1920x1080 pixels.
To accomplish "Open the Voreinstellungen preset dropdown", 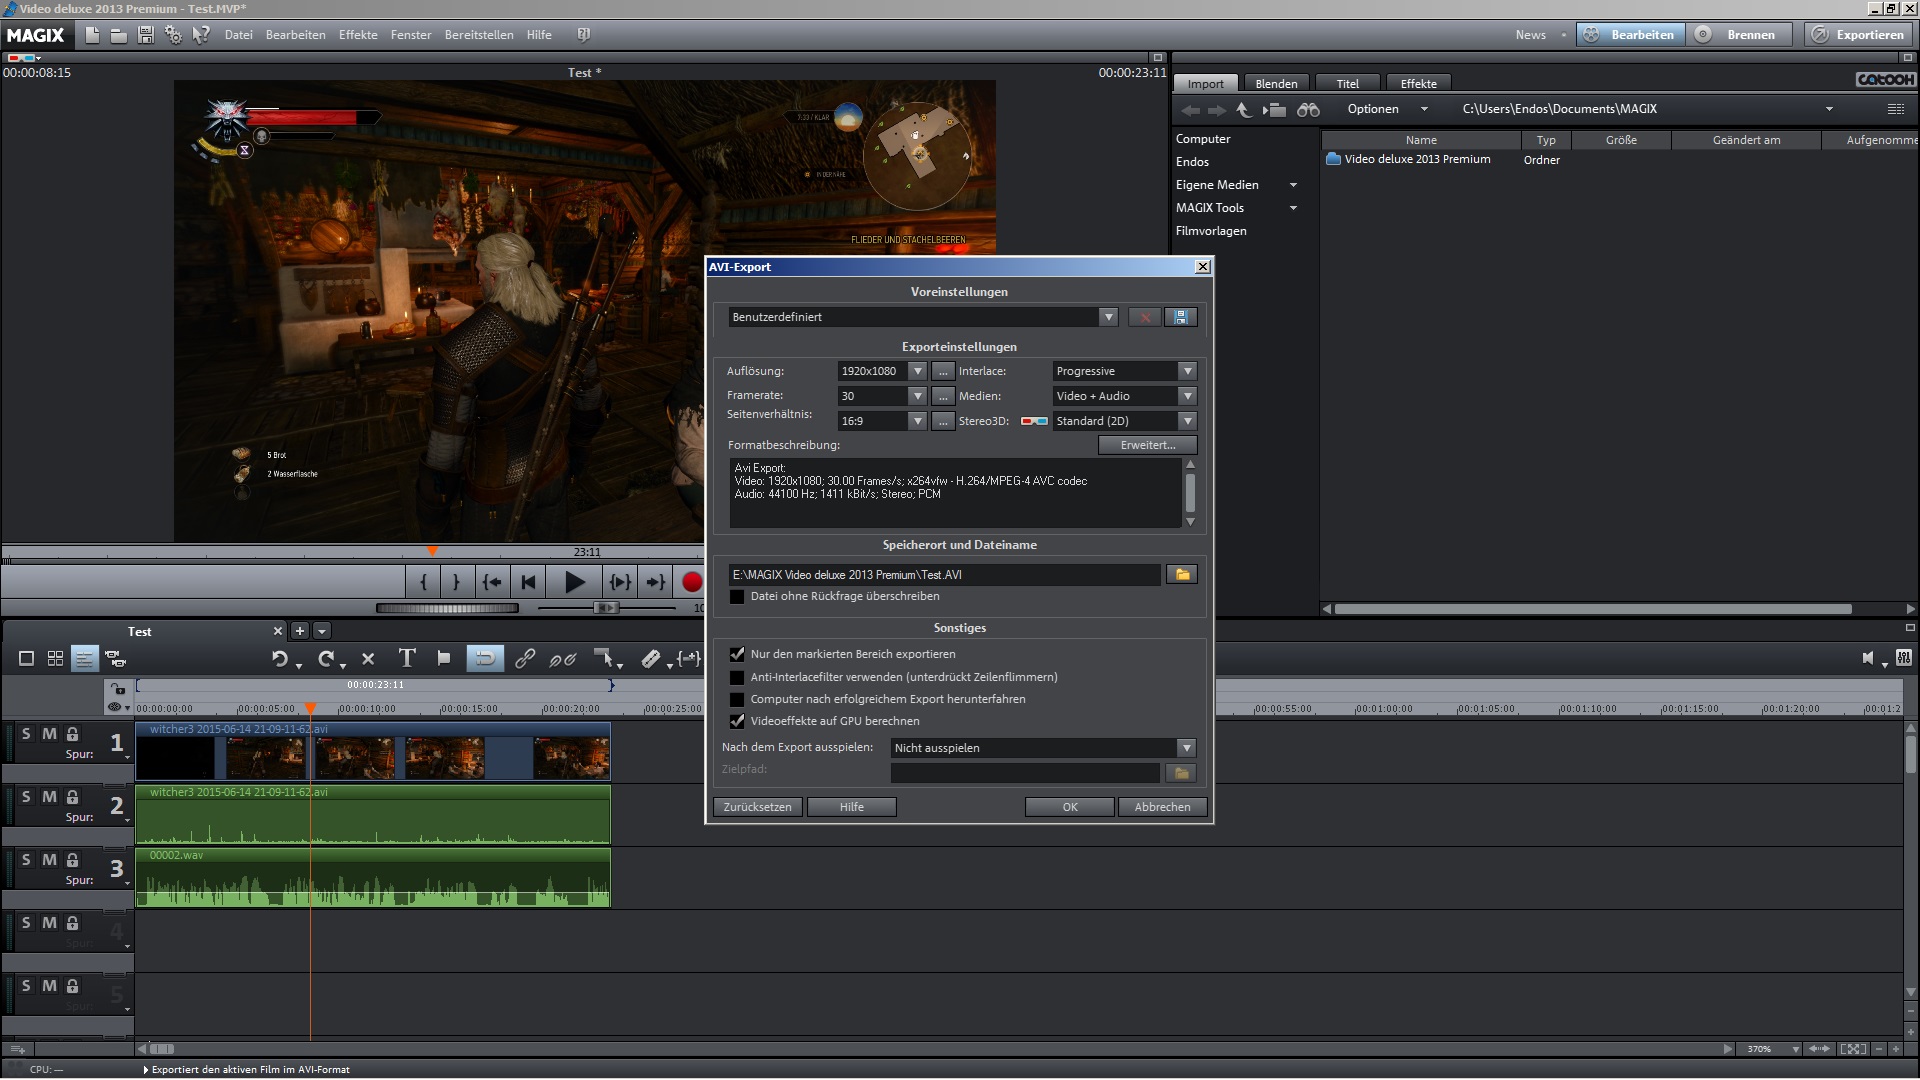I will coord(1108,317).
